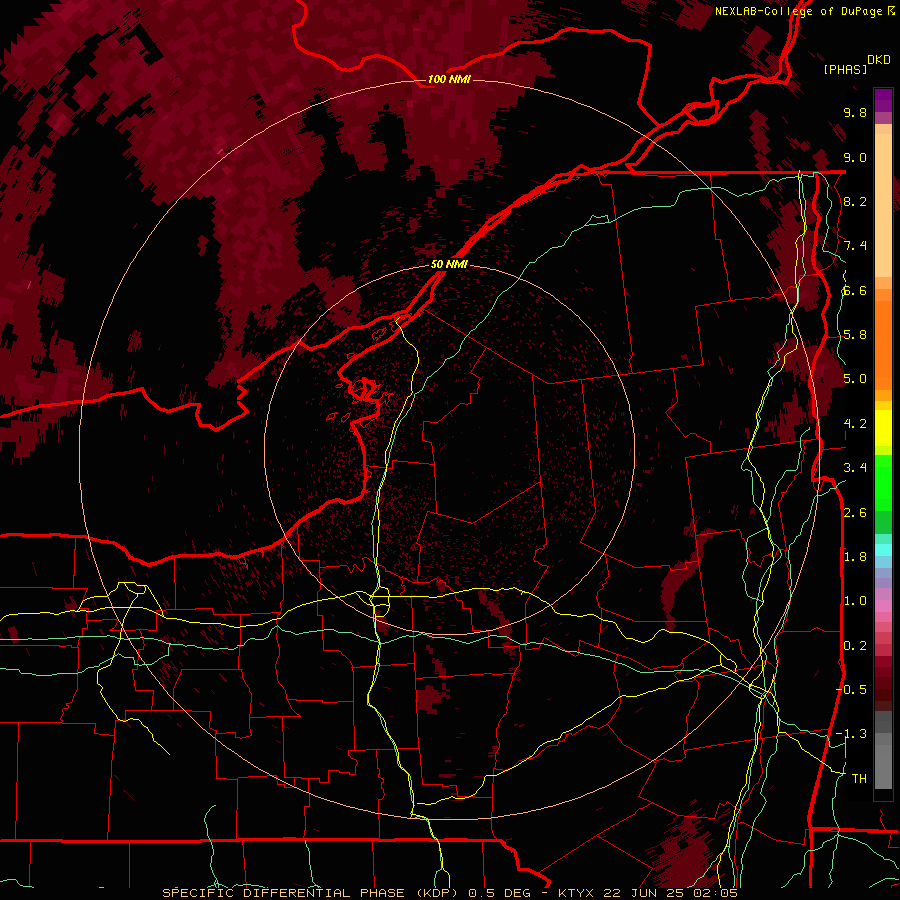Click the 7.4 value on the color scale

855,246
